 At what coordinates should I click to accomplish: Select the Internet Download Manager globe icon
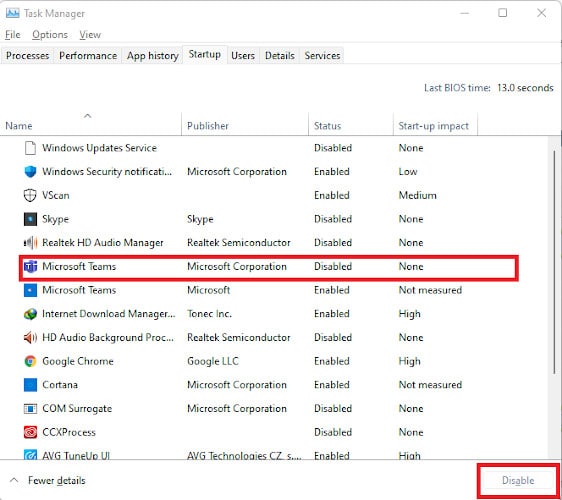(x=30, y=314)
